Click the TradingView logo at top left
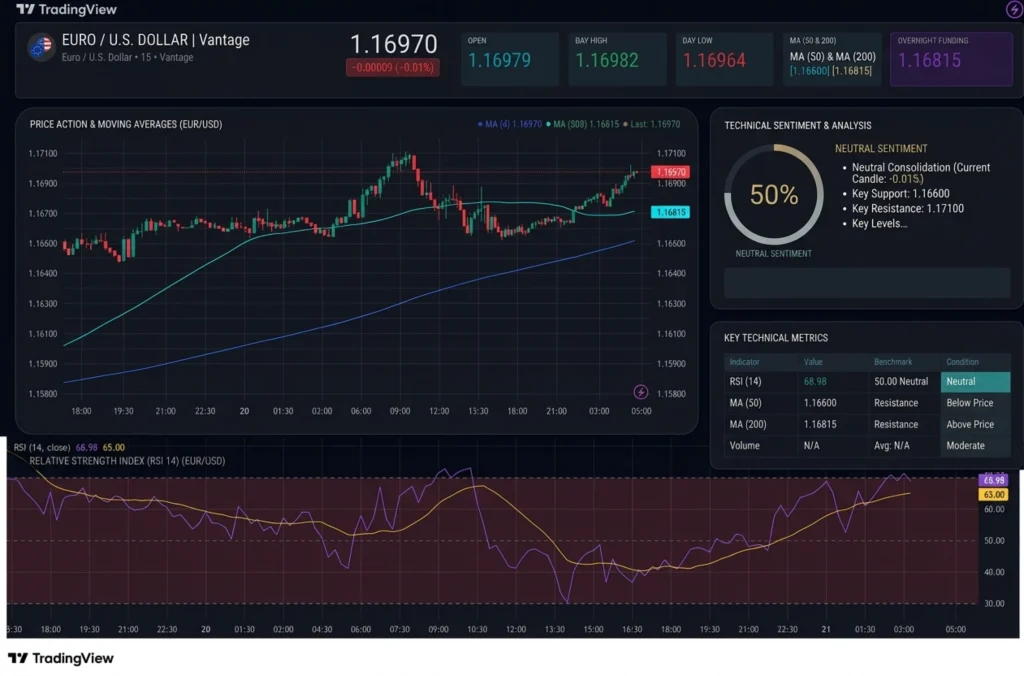This screenshot has width=1024, height=676. tap(66, 9)
